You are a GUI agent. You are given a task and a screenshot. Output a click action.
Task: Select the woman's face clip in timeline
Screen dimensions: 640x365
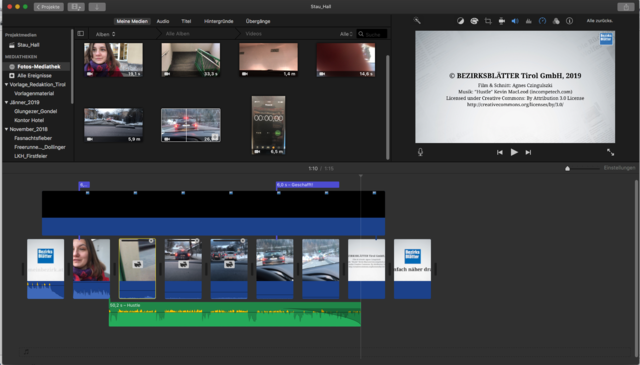click(x=91, y=269)
